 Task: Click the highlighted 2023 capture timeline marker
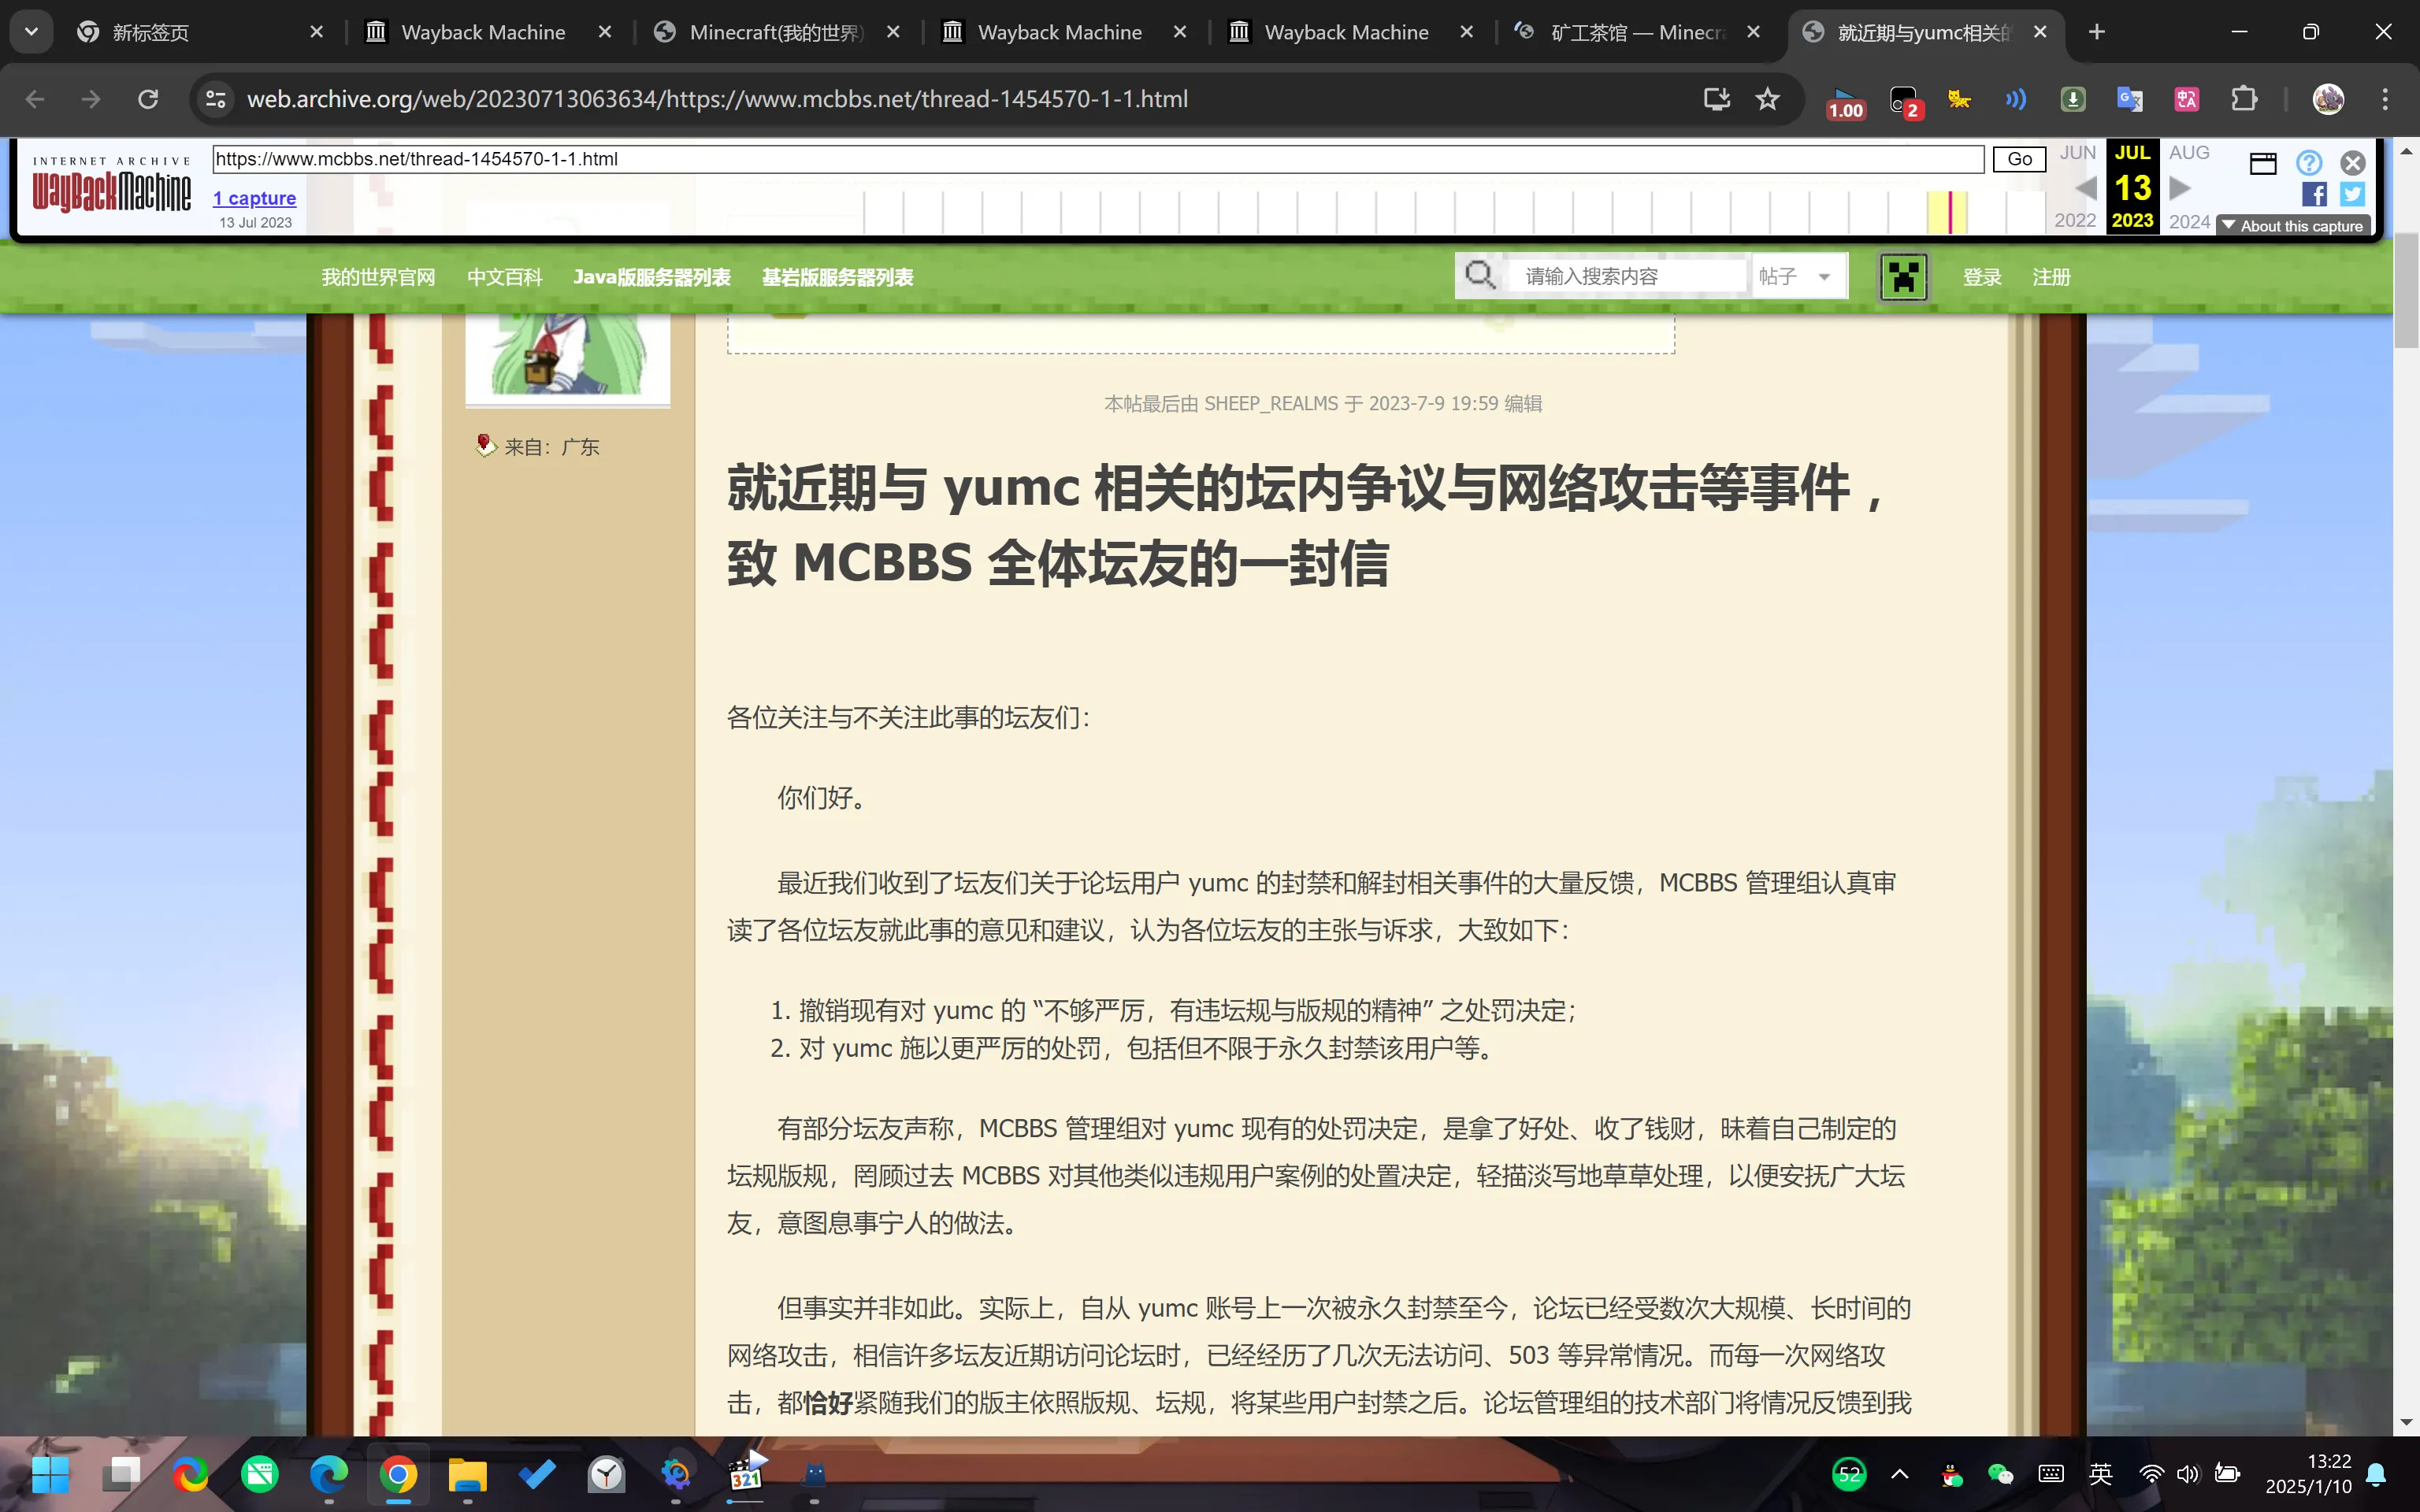pos(1949,212)
